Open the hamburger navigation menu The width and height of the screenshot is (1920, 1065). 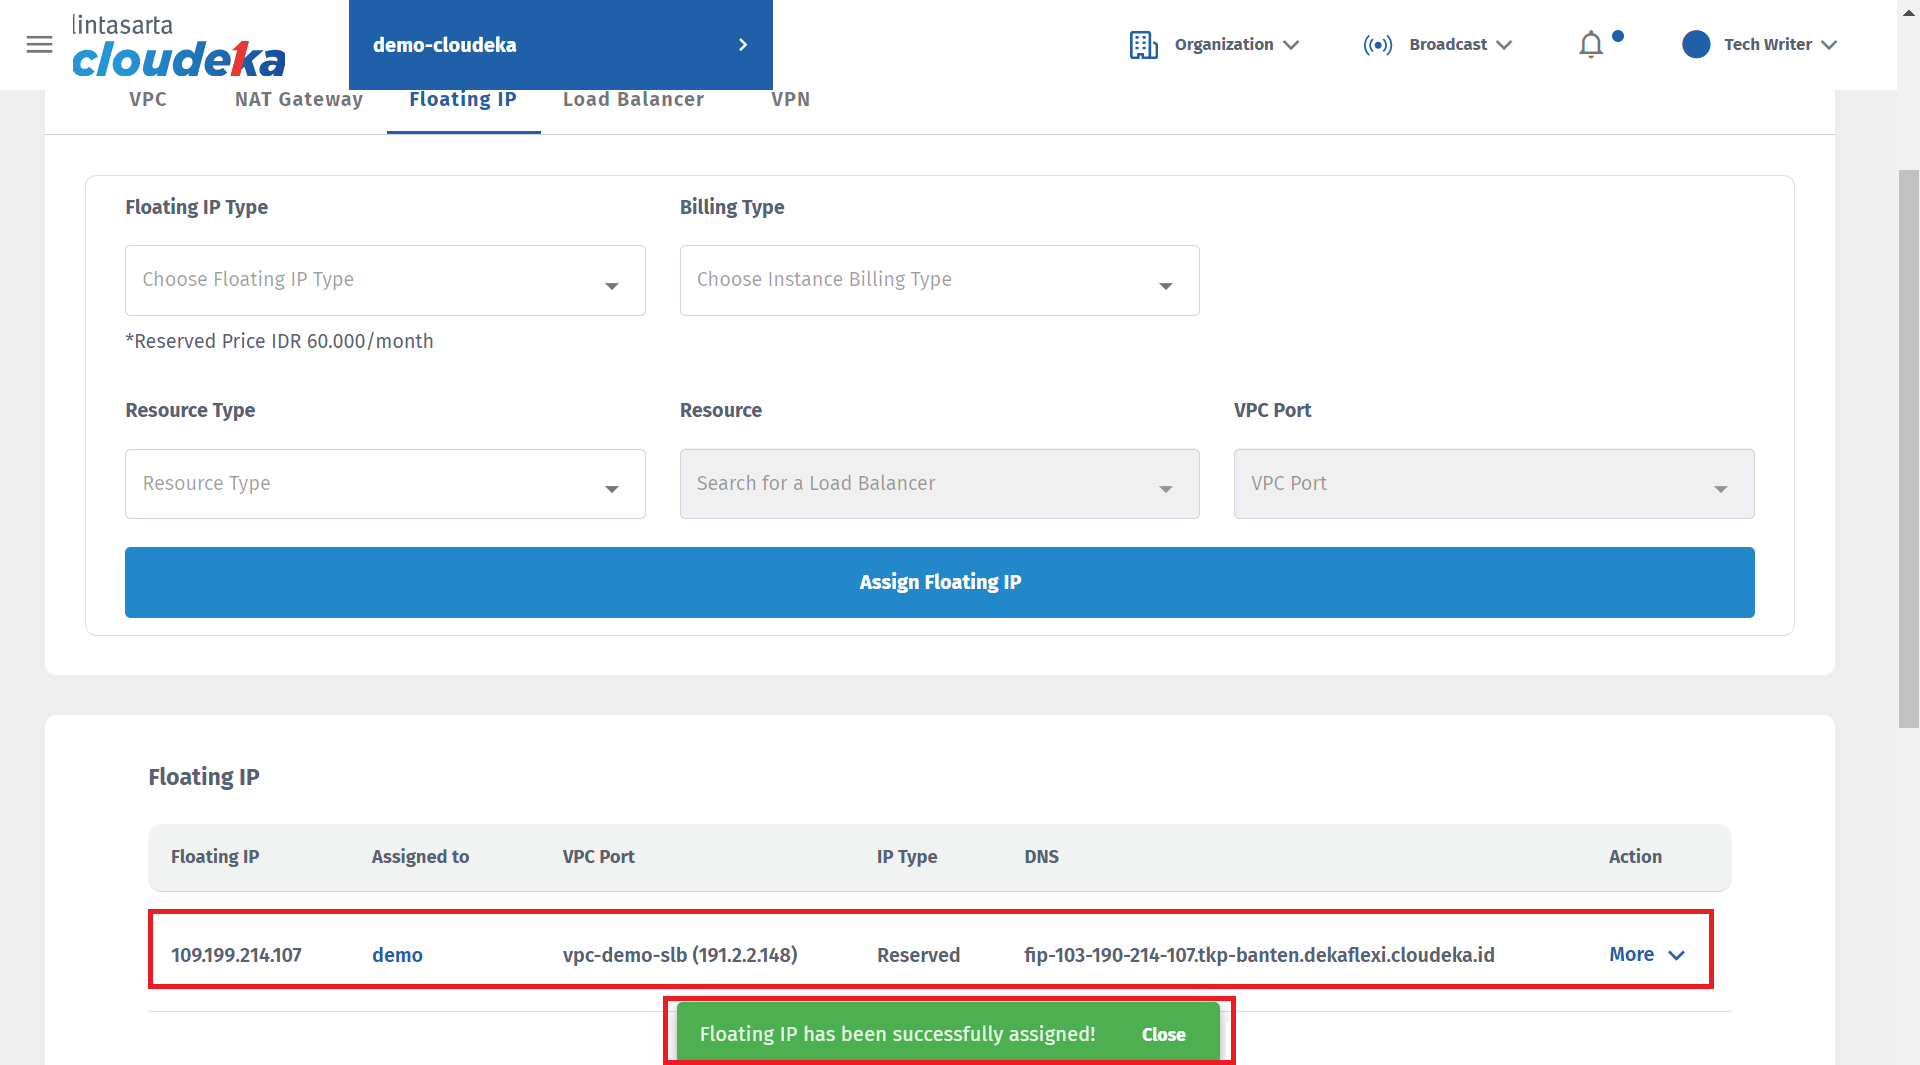[39, 44]
